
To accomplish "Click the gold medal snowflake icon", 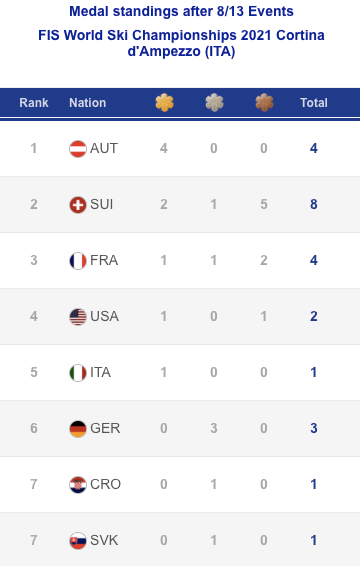I will [164, 103].
